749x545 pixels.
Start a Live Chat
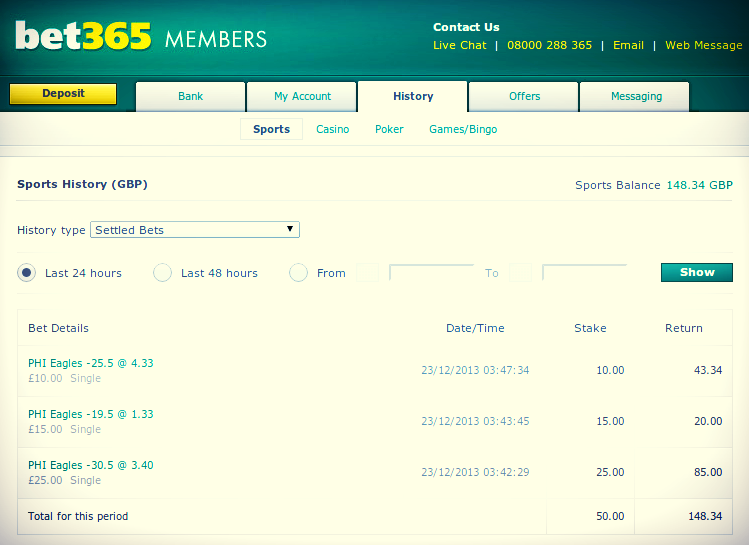[460, 45]
